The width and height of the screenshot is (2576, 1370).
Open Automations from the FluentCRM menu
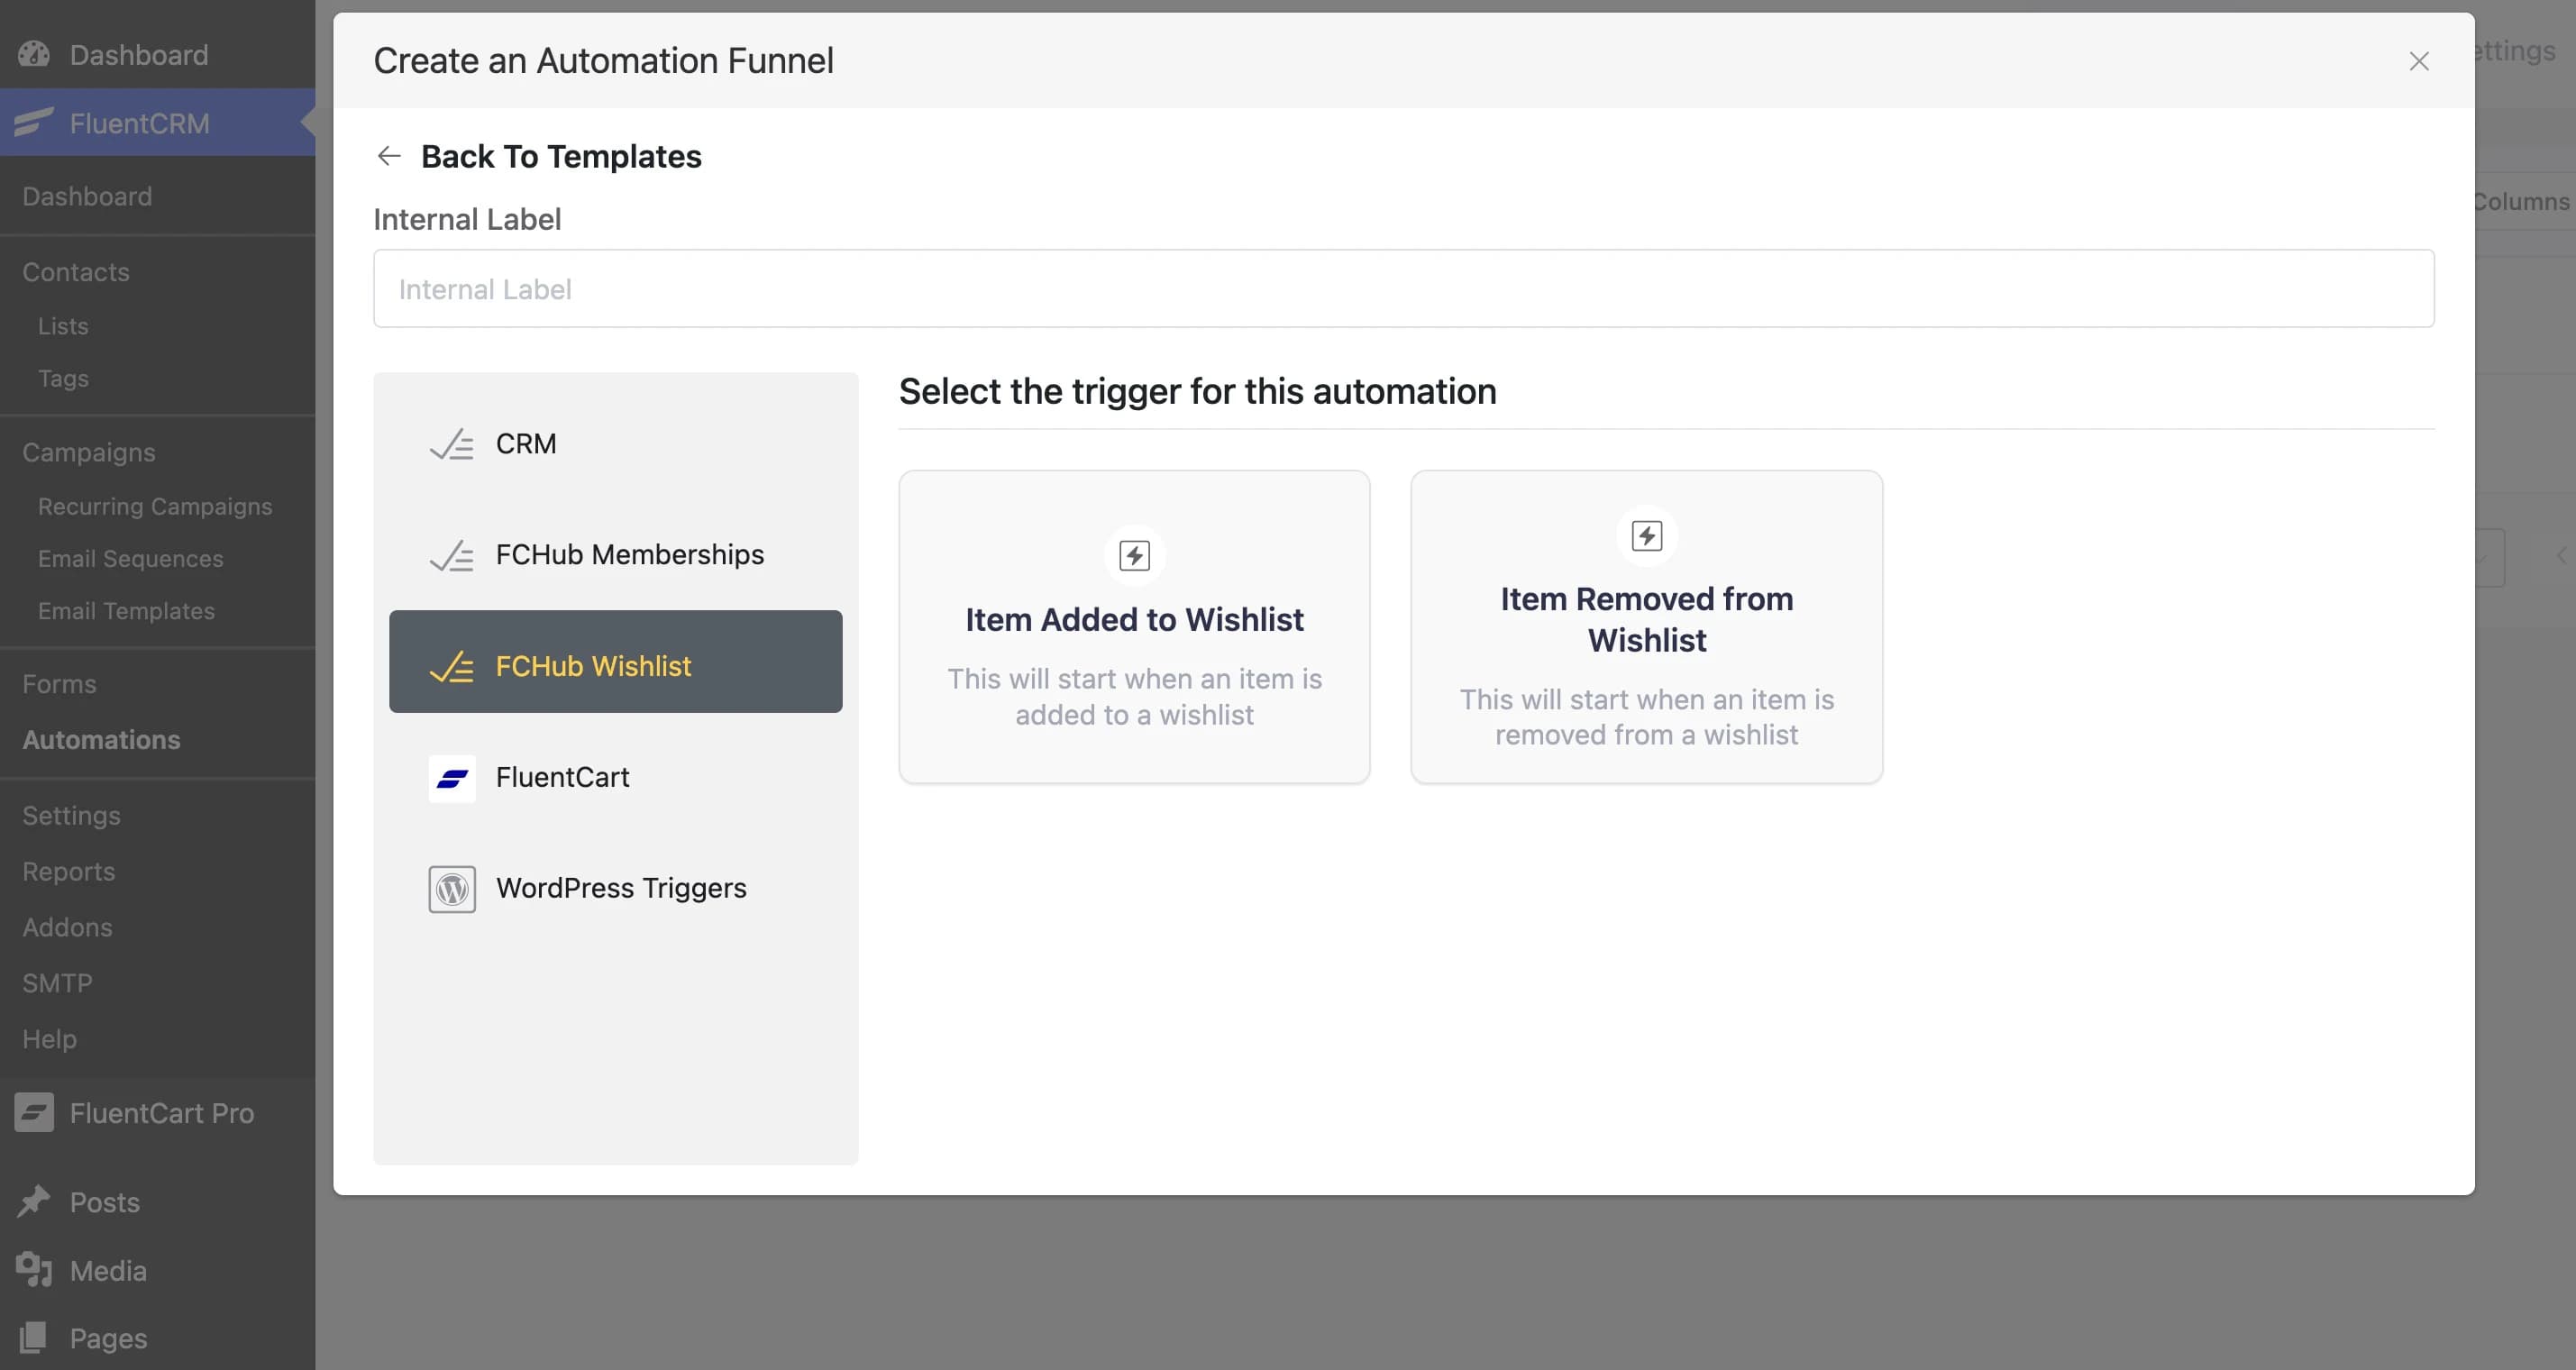101,740
